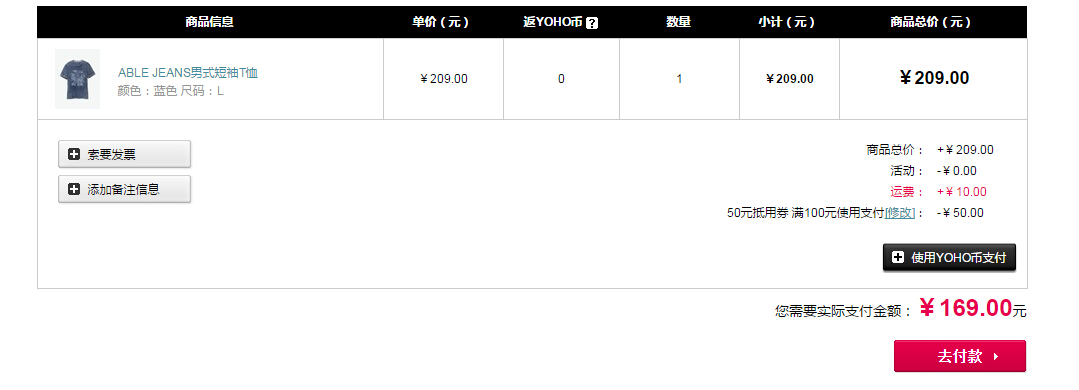Click the 商品总价（元） column header
This screenshot has width=1079, height=390.
coord(931,22)
